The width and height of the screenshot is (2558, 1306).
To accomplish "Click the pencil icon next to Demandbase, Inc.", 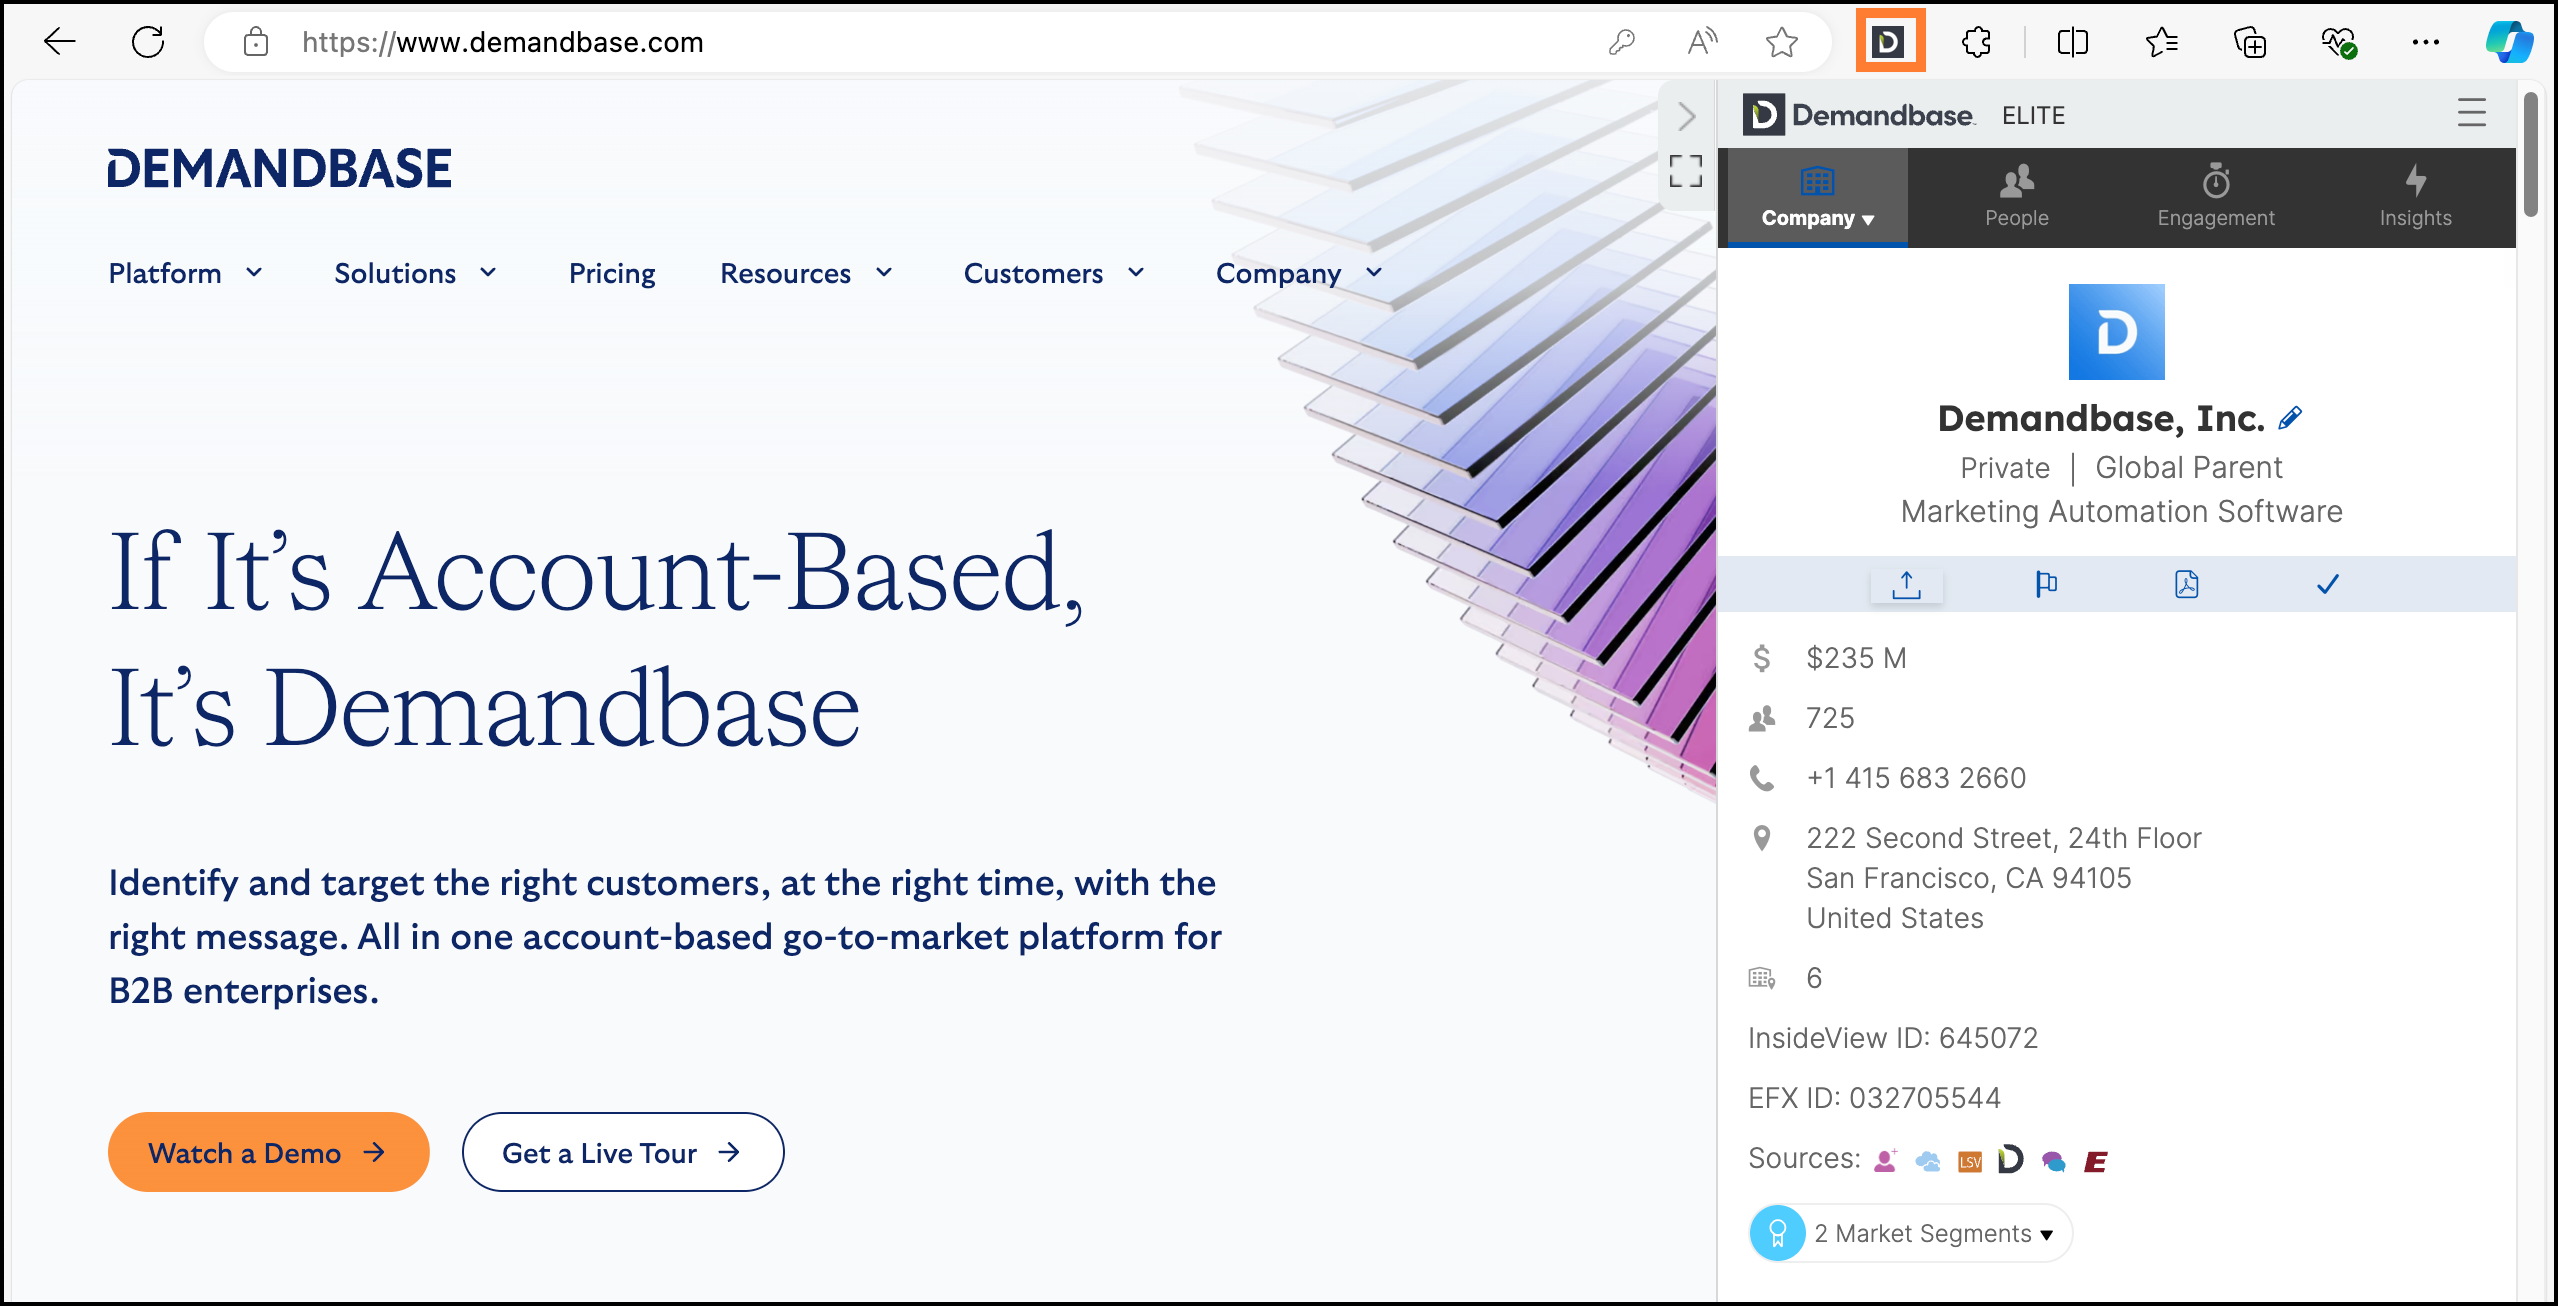I will [2290, 418].
